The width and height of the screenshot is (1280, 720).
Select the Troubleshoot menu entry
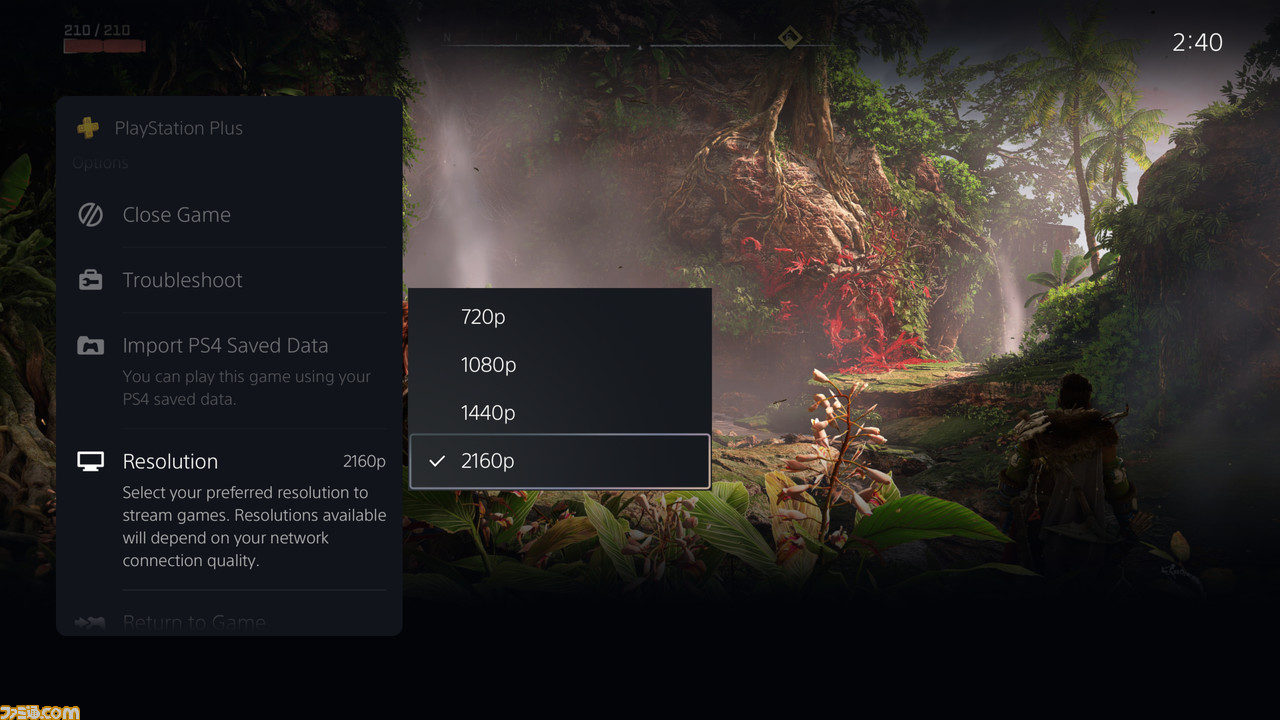231,280
